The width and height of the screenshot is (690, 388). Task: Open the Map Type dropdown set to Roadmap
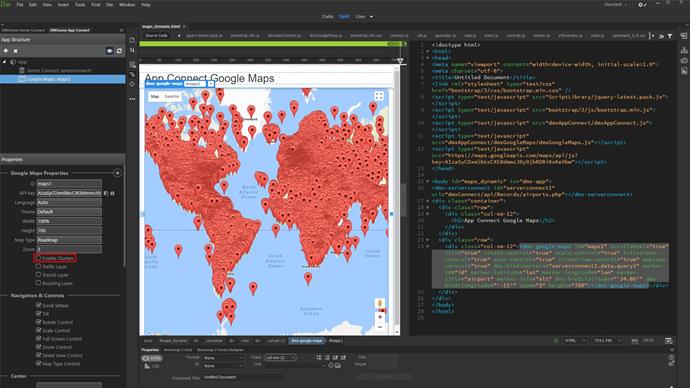coord(69,240)
